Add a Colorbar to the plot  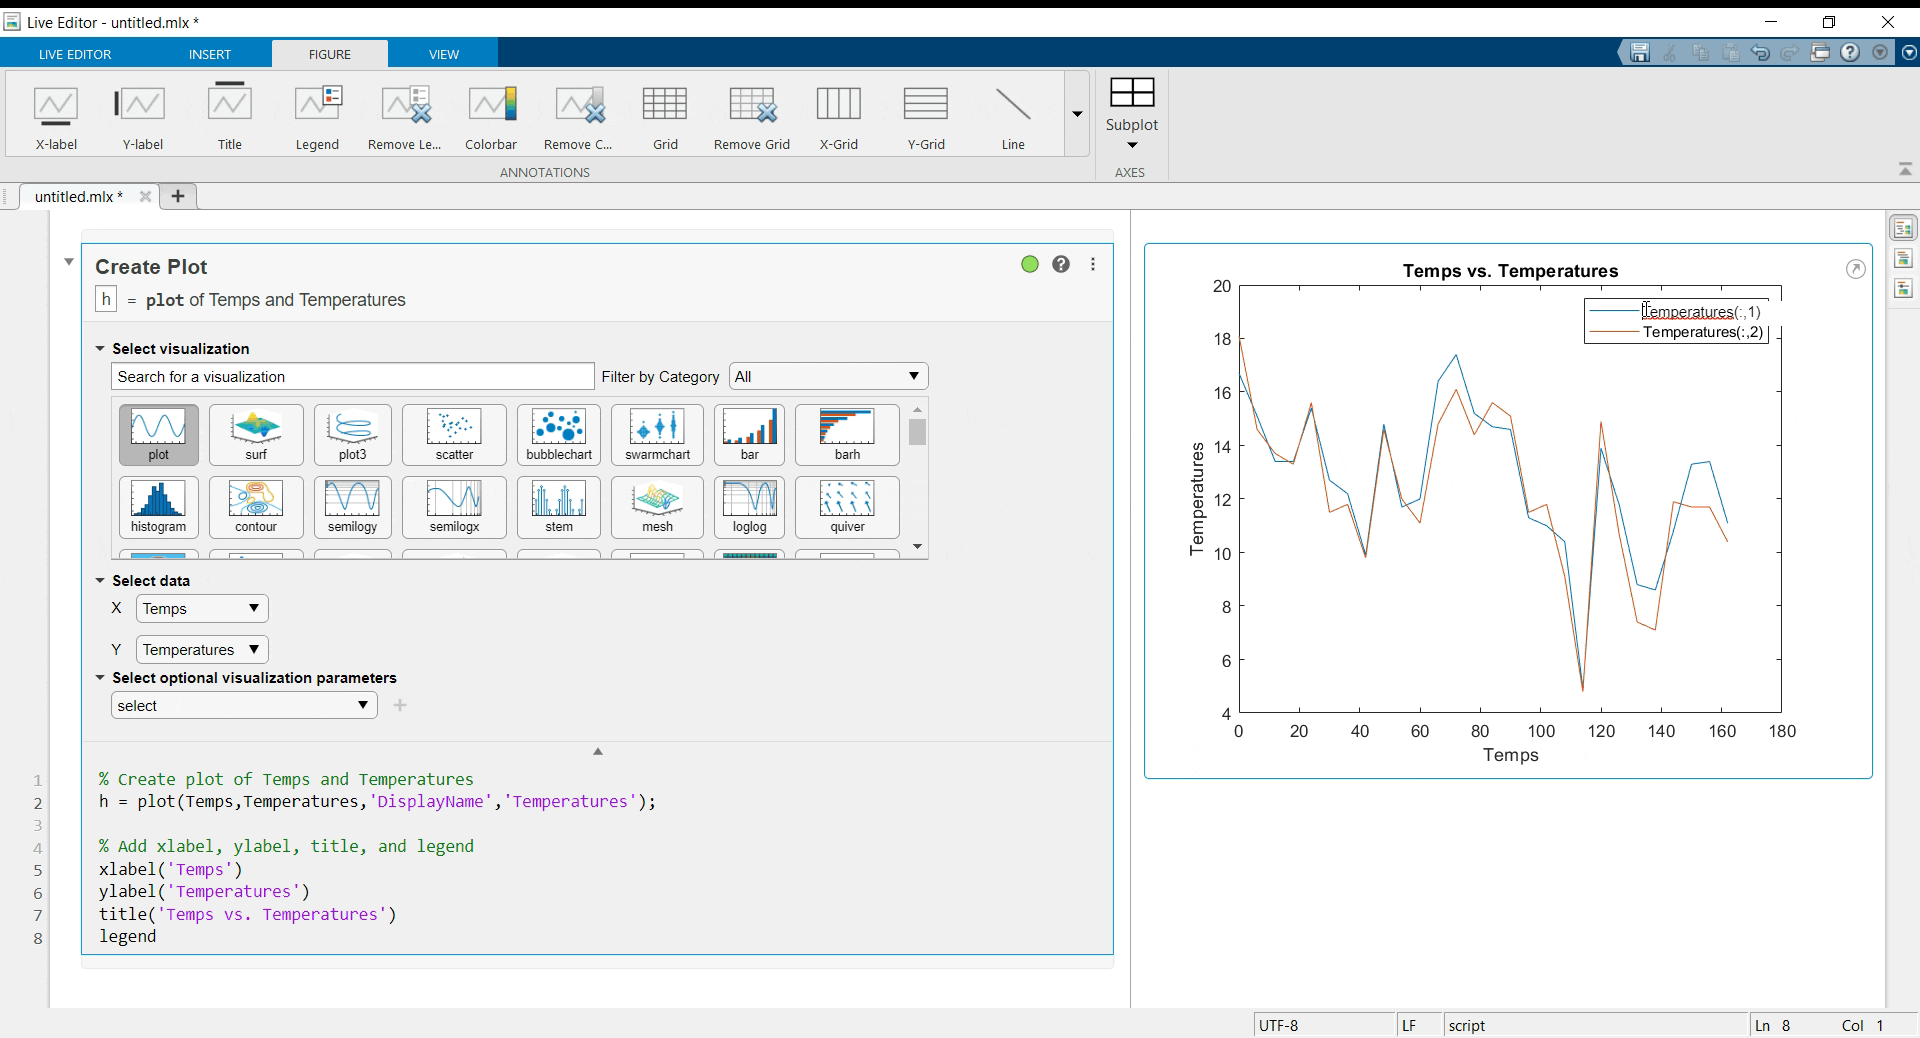coord(491,118)
